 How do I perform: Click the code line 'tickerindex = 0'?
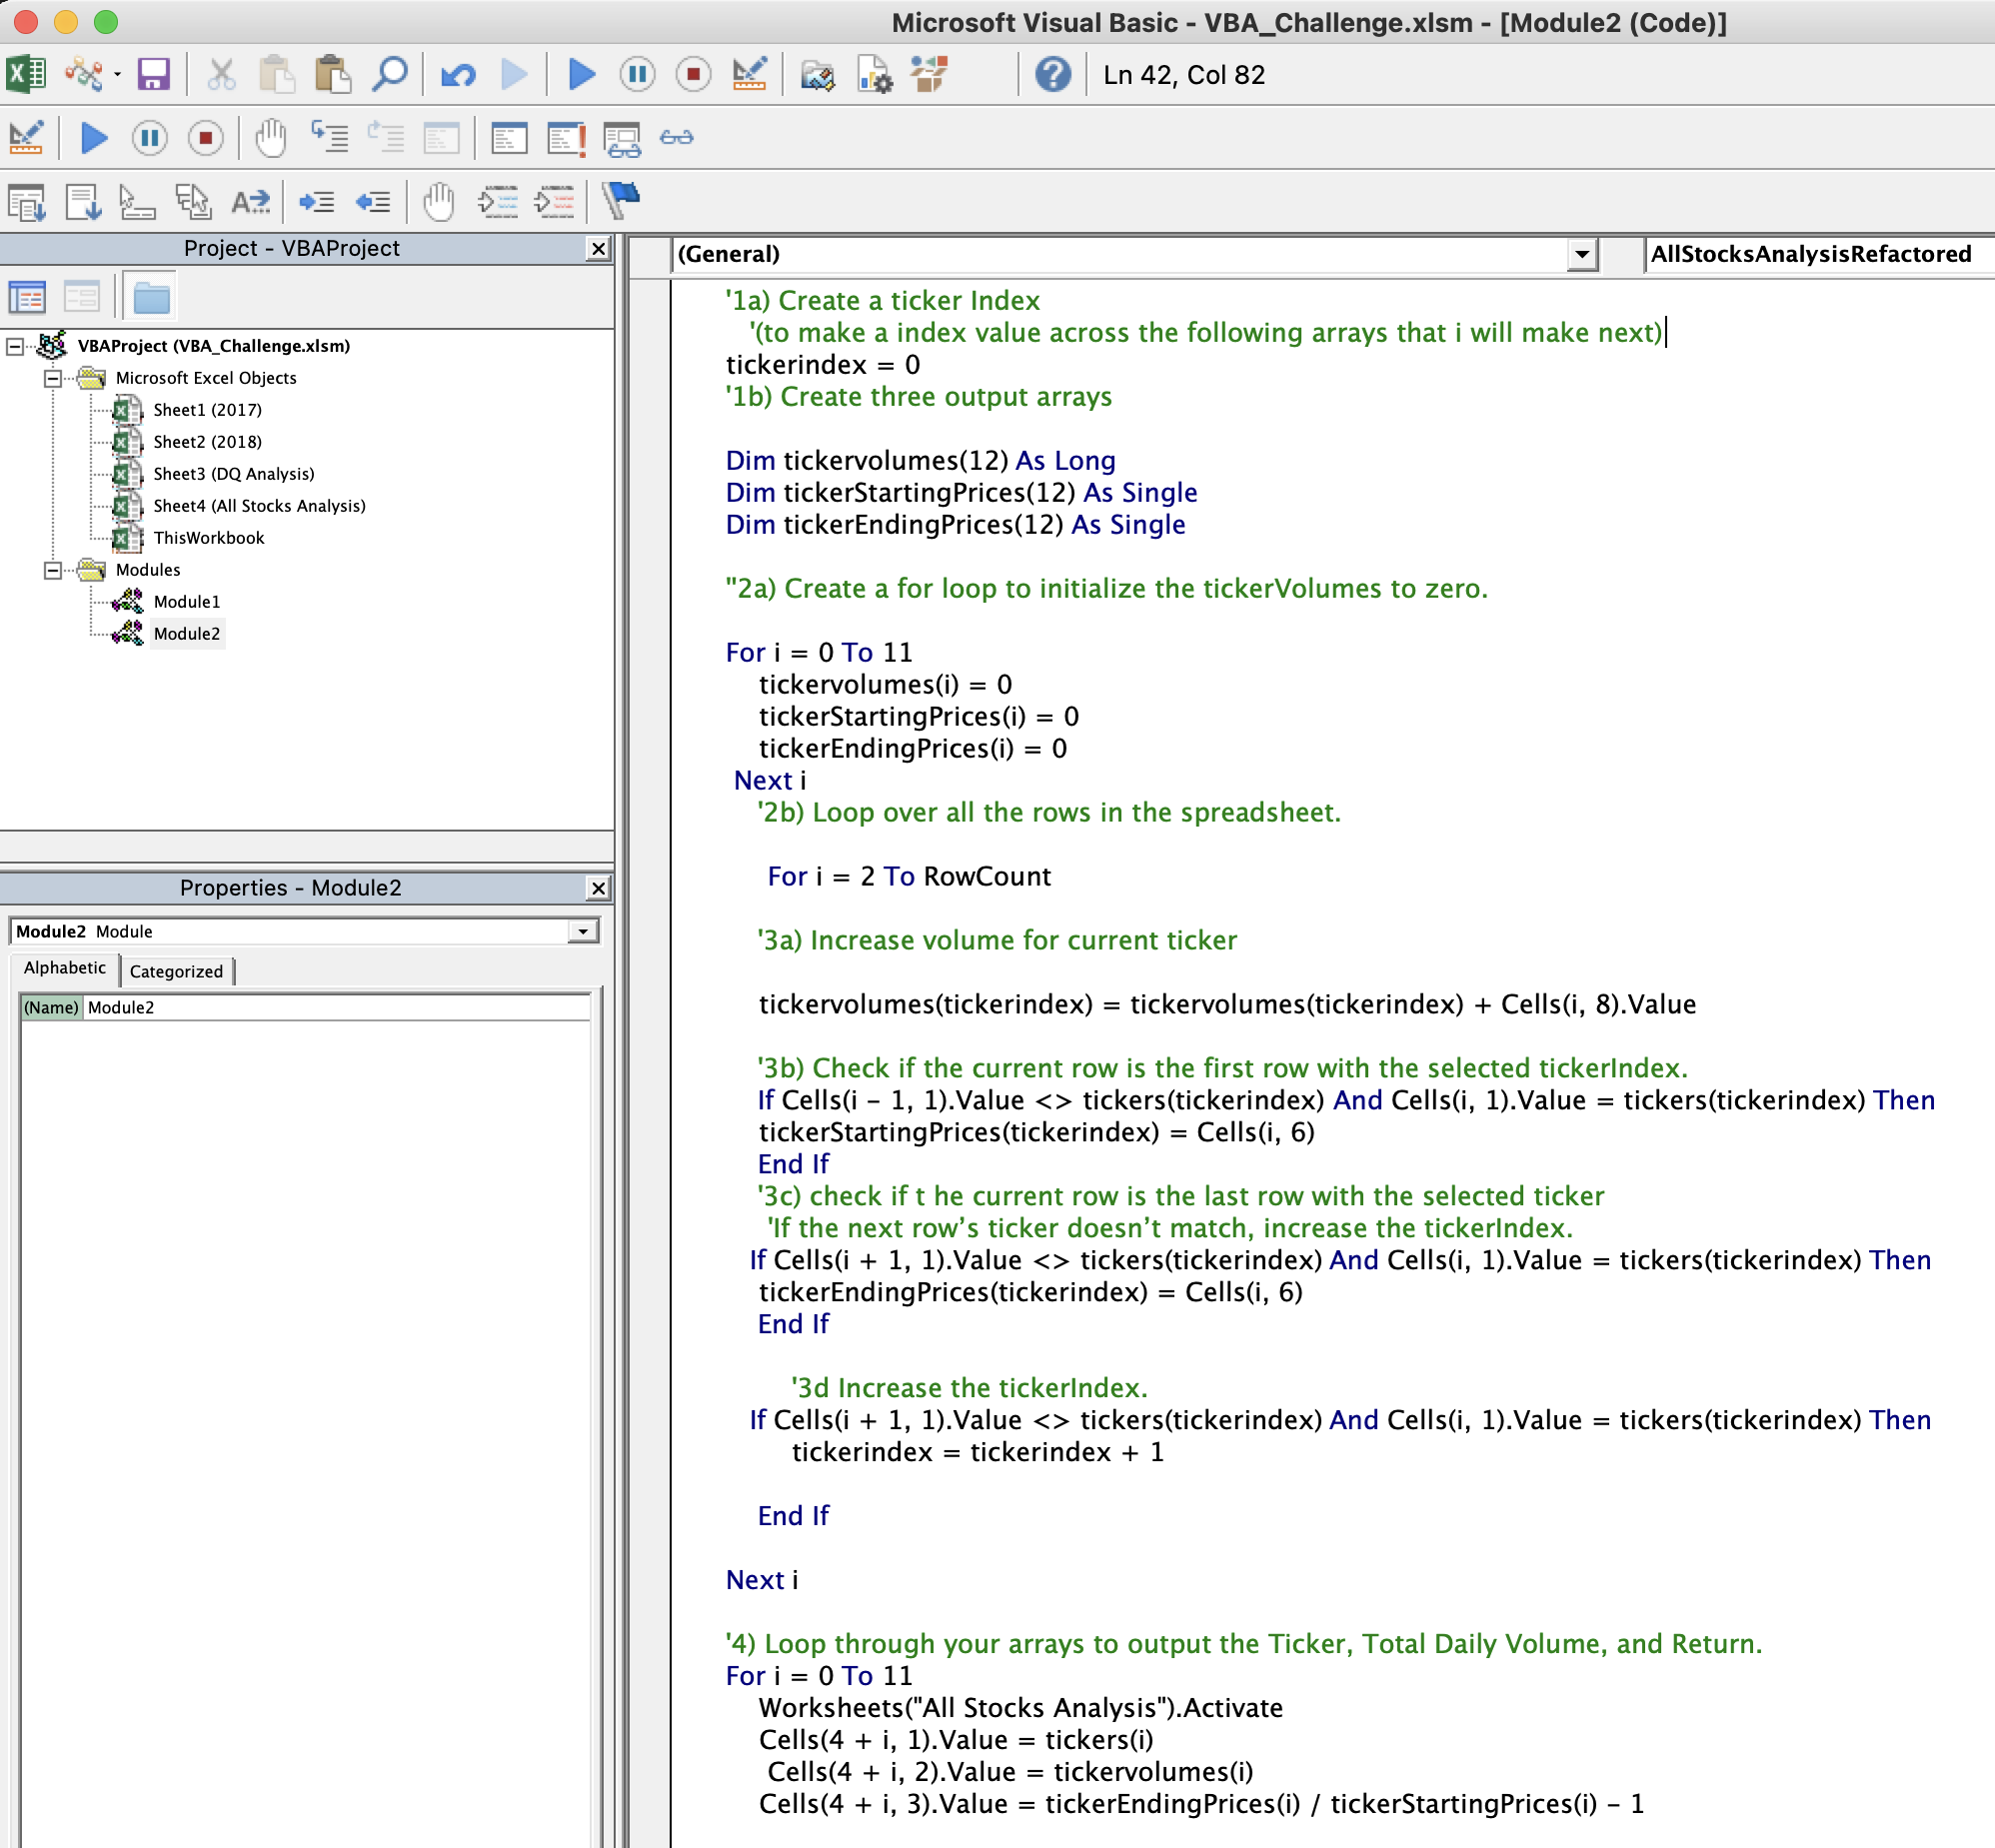[x=823, y=365]
